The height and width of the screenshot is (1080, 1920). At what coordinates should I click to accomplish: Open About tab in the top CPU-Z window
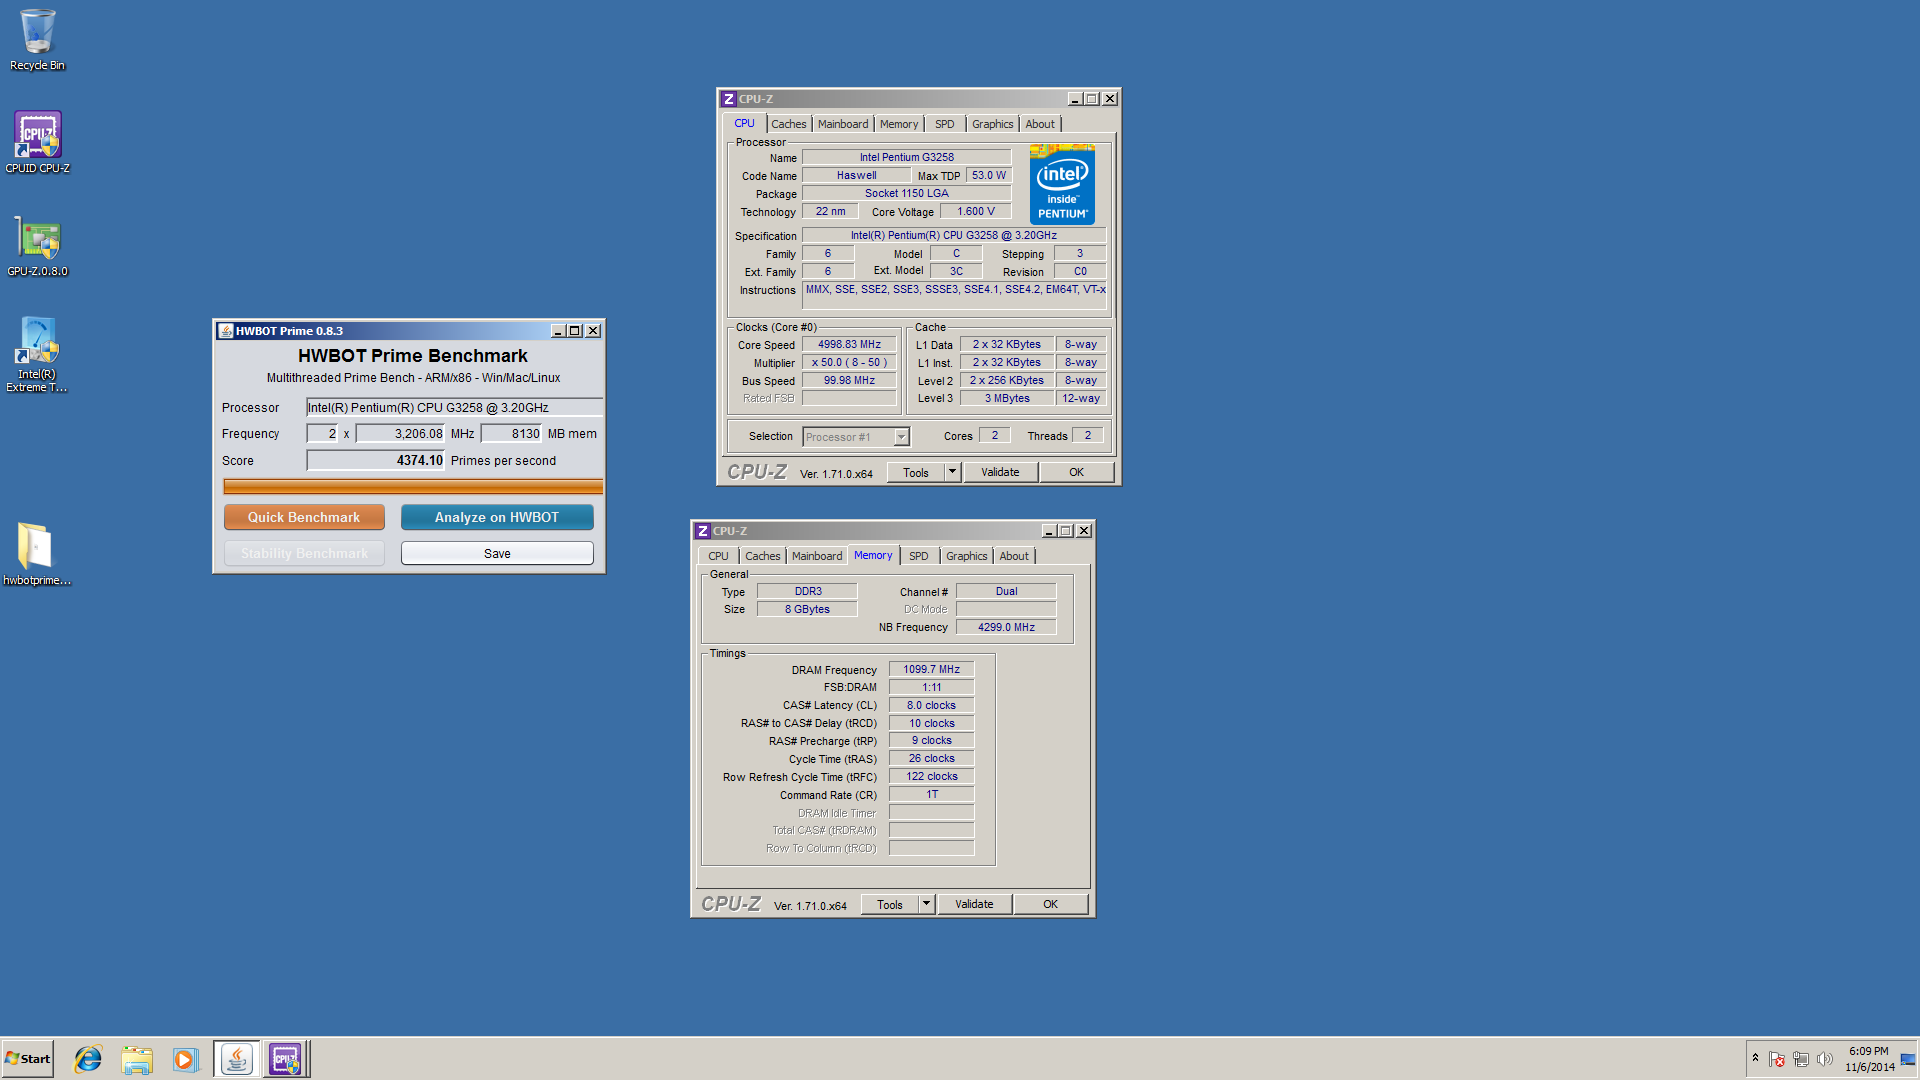coord(1040,124)
